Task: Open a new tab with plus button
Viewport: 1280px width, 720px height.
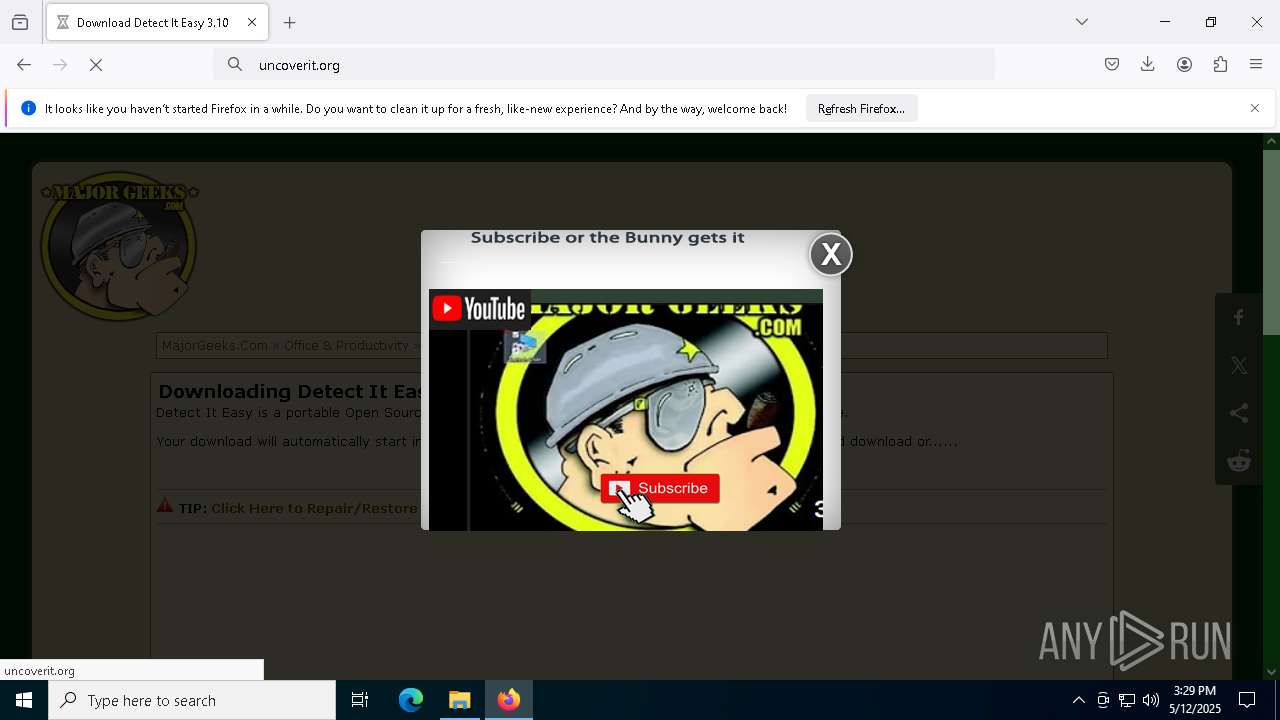Action: tap(290, 22)
